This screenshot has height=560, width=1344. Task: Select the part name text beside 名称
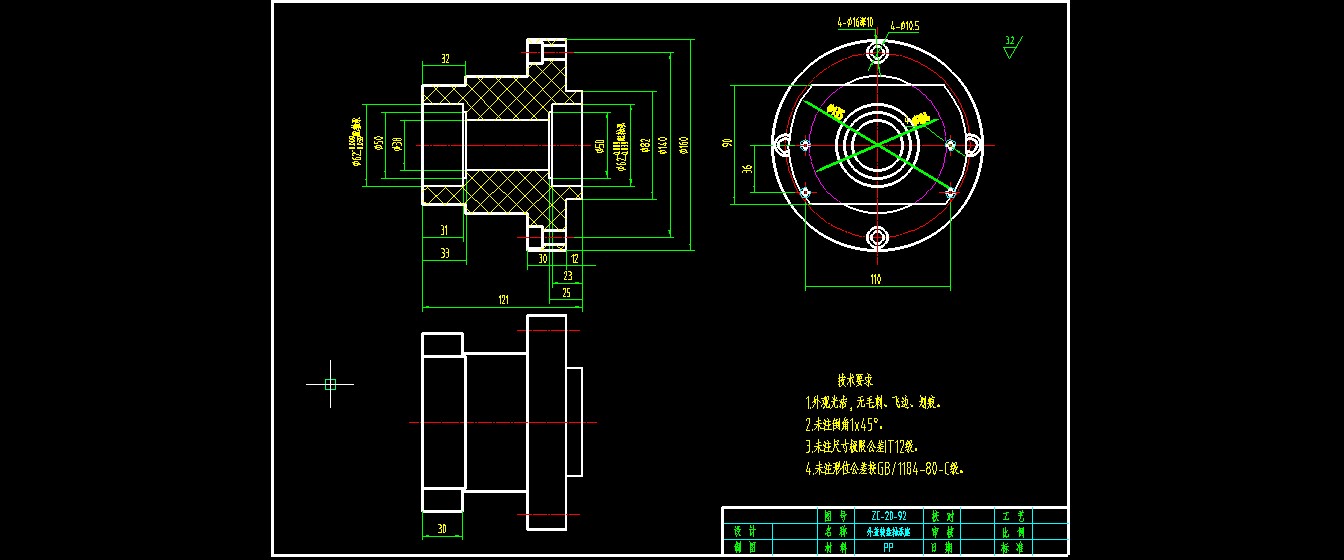pos(888,532)
